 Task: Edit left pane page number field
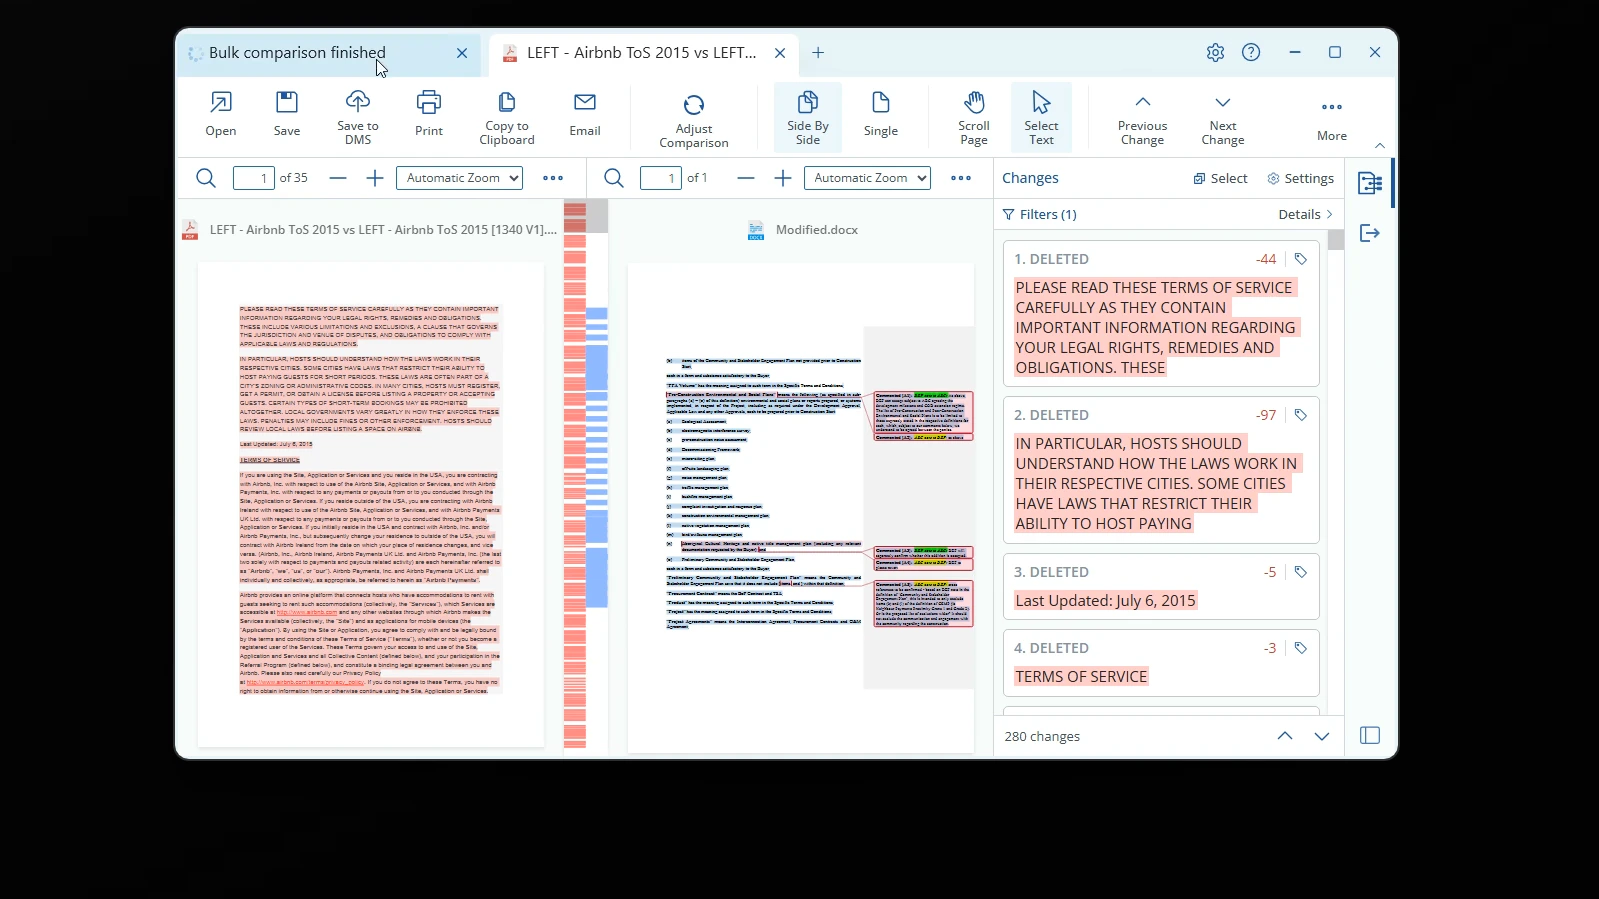[x=254, y=178]
